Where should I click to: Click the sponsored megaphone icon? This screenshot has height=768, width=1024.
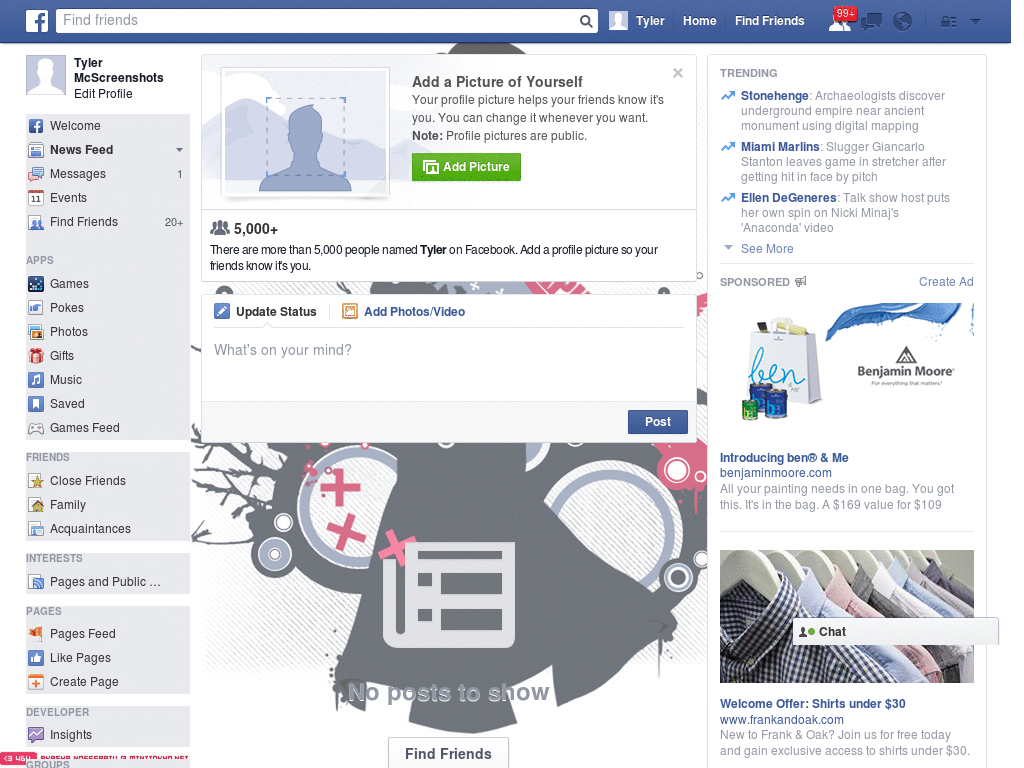(x=801, y=282)
